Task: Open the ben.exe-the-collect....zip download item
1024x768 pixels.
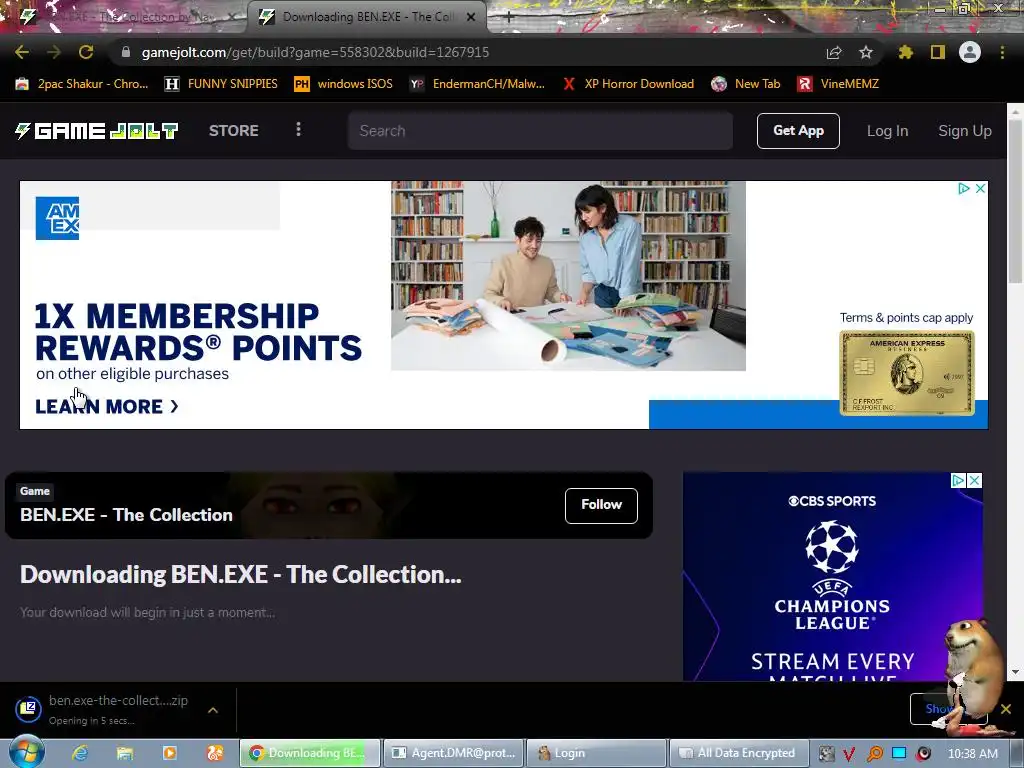Action: pos(102,709)
